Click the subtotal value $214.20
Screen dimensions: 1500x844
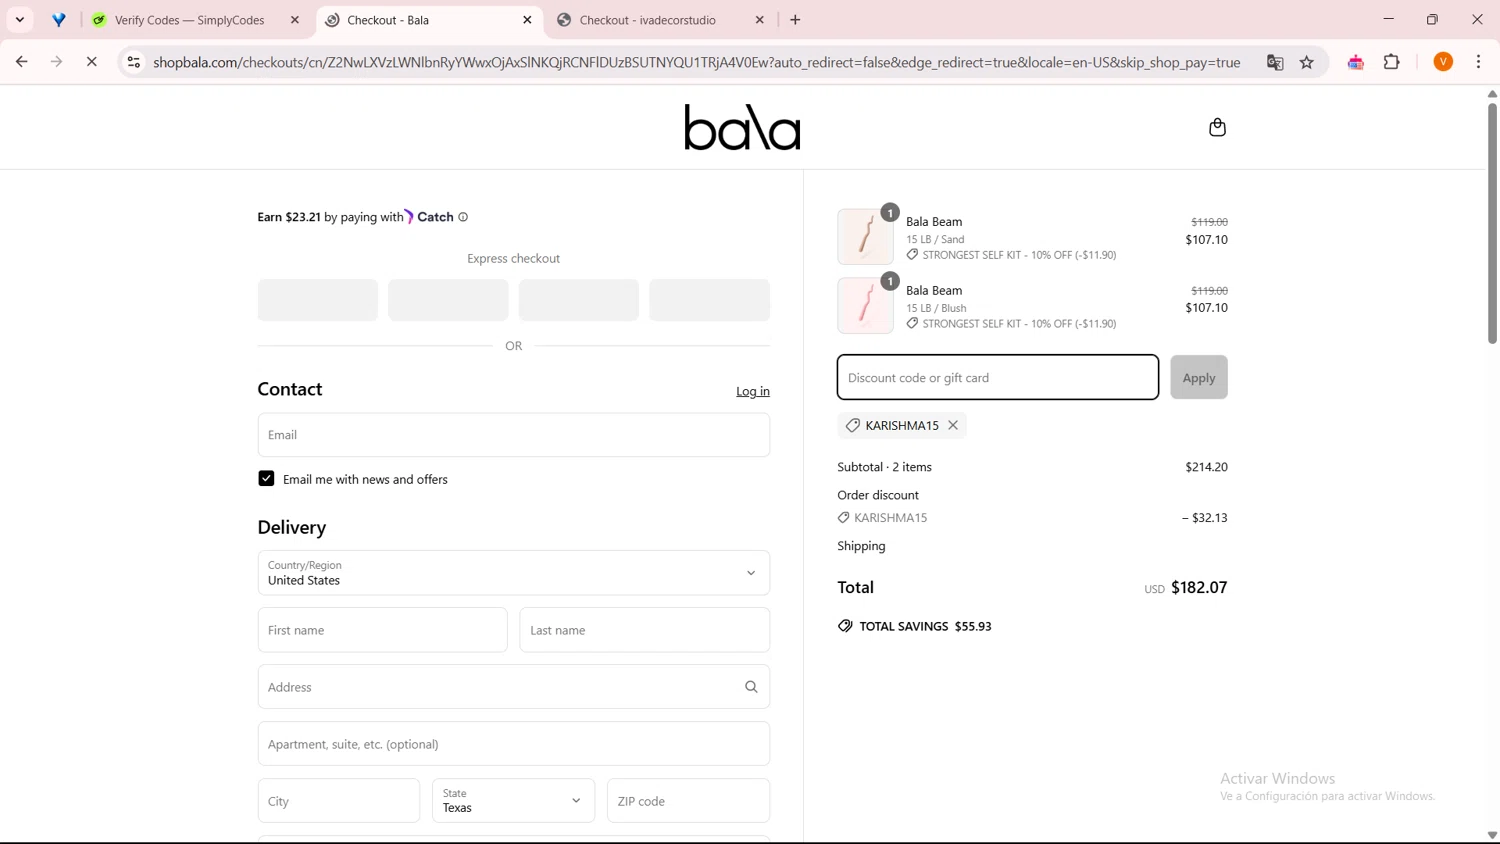(x=1206, y=467)
